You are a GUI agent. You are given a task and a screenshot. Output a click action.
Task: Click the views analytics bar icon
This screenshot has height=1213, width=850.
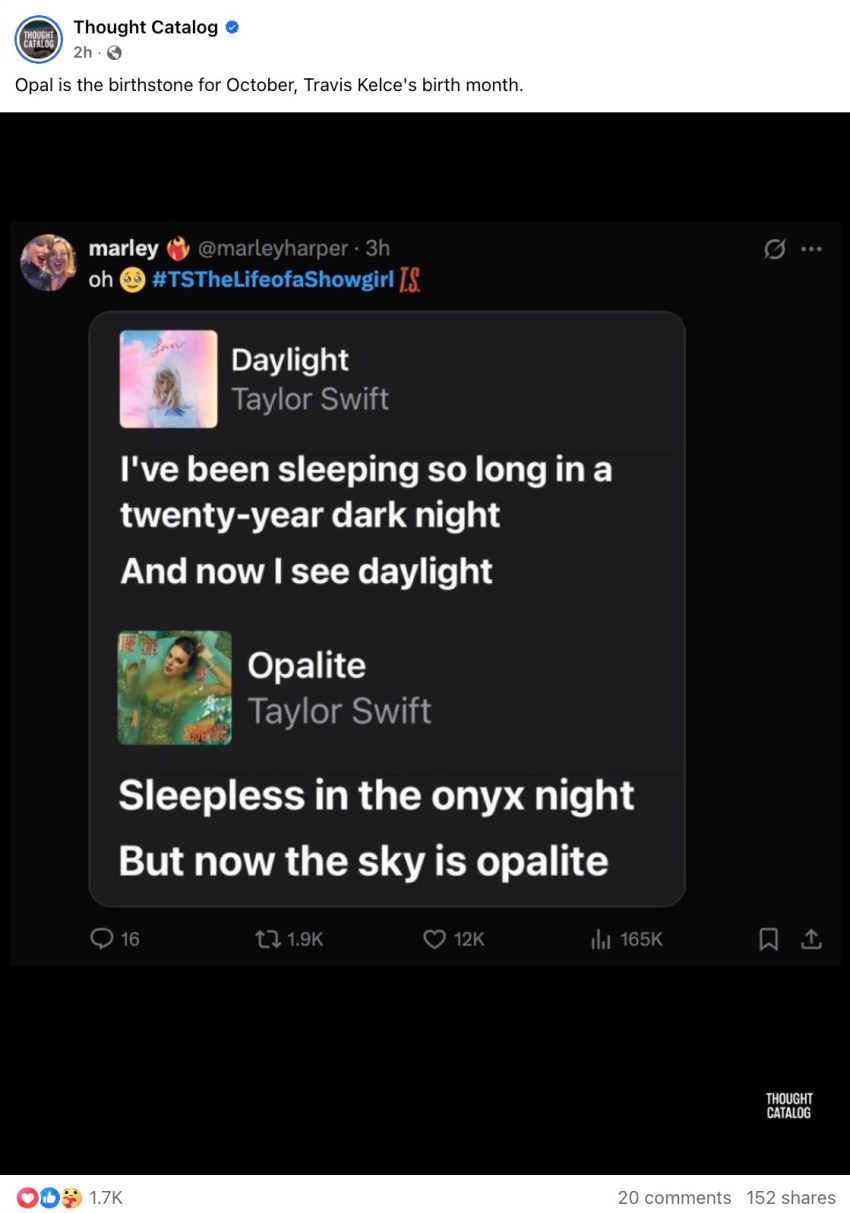(601, 939)
